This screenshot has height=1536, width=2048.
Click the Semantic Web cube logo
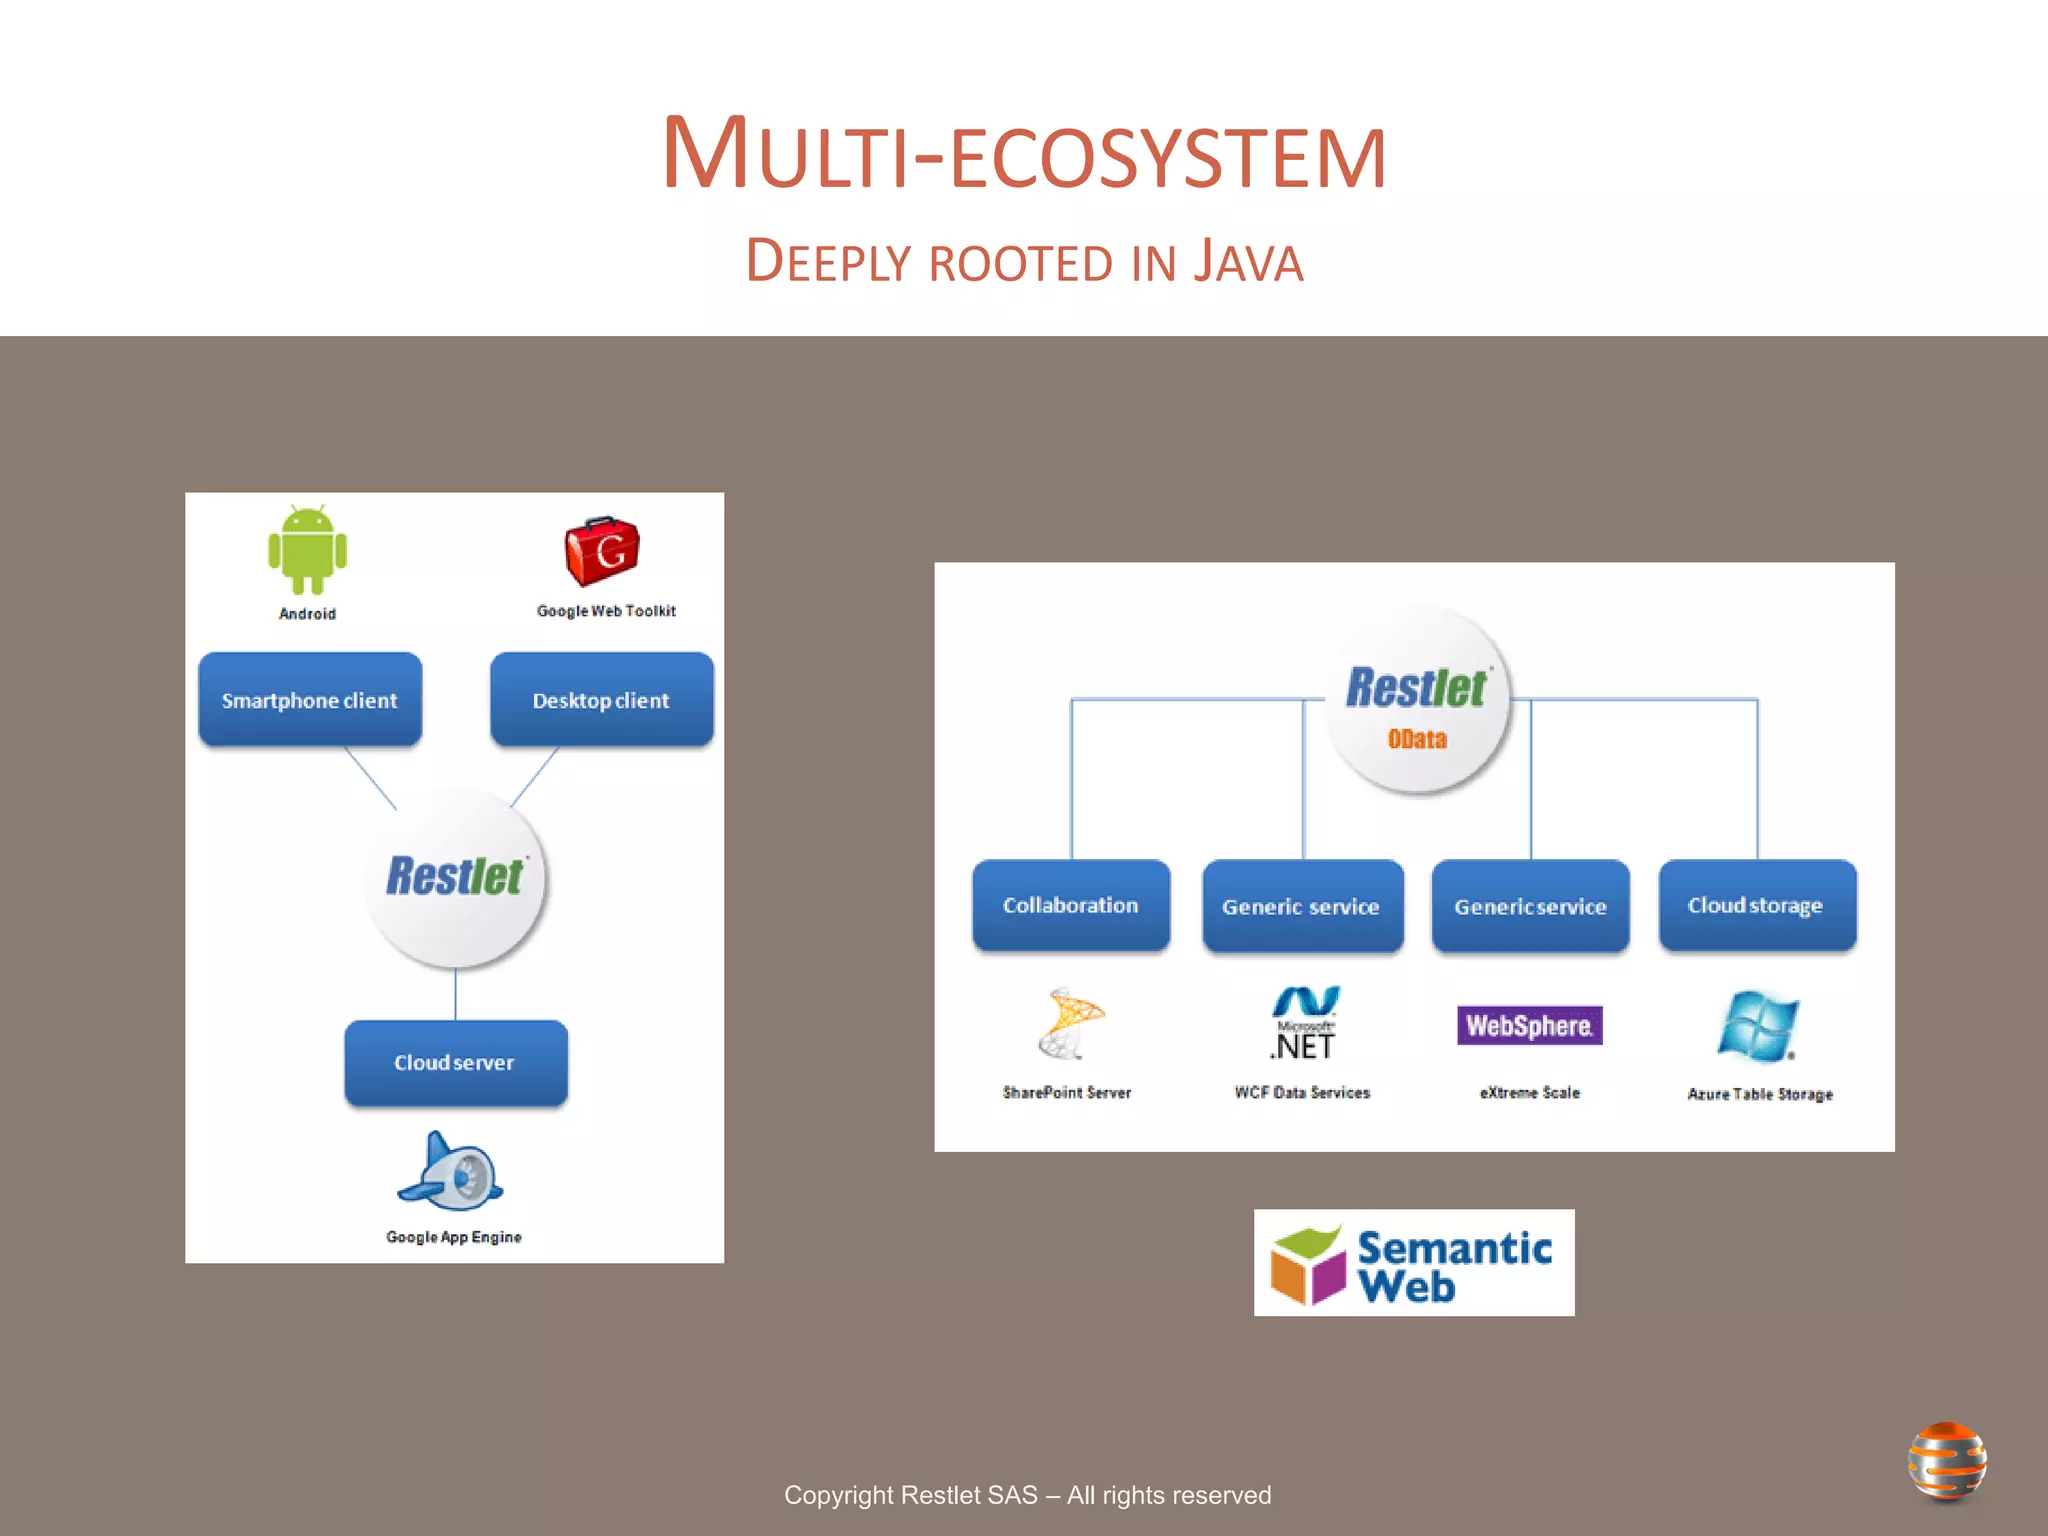point(1307,1265)
